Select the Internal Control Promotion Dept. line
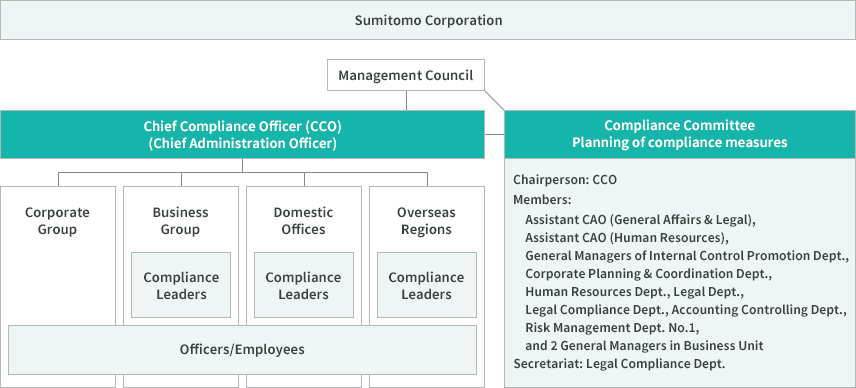 pyautogui.click(x=687, y=255)
